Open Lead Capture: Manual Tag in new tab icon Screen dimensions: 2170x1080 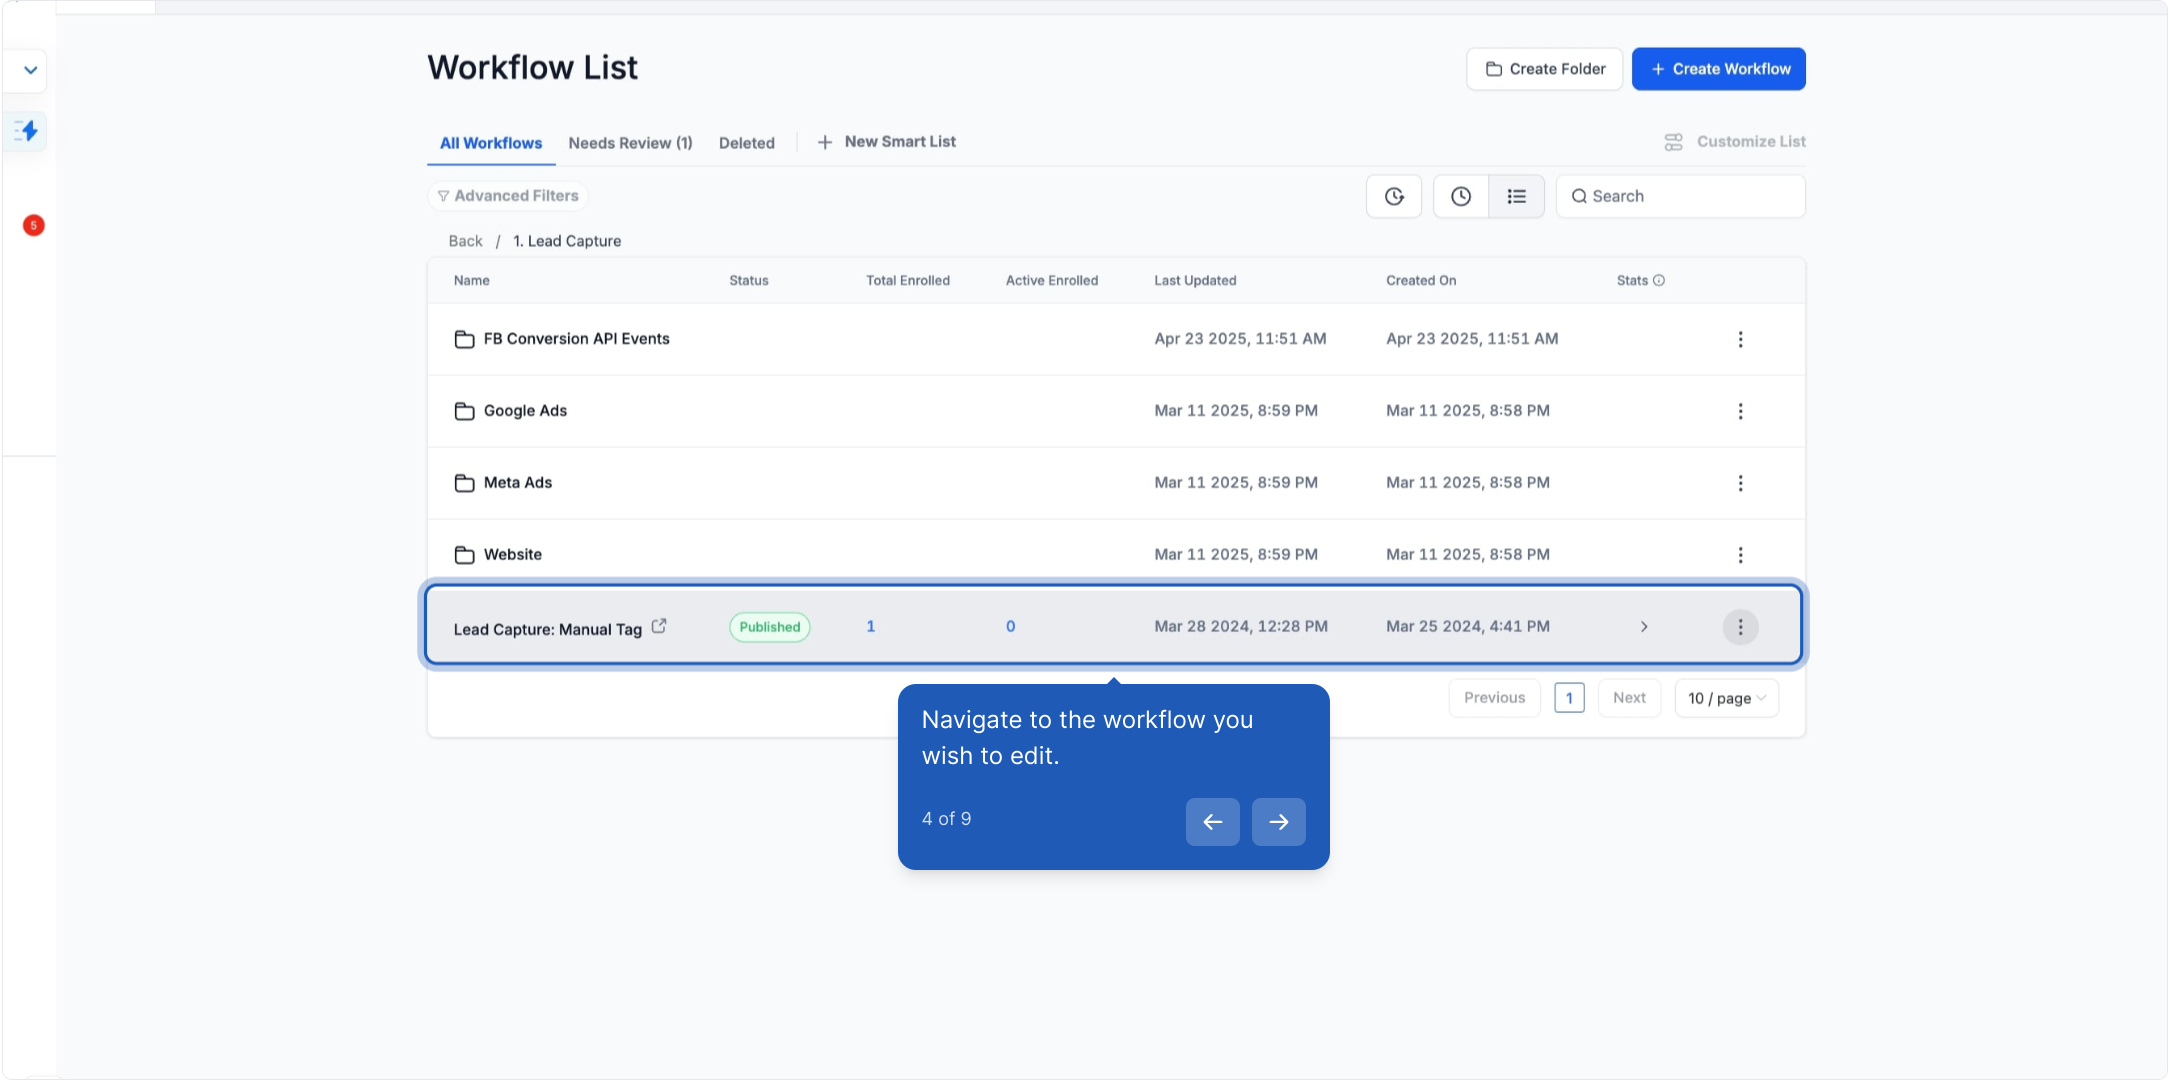click(659, 626)
